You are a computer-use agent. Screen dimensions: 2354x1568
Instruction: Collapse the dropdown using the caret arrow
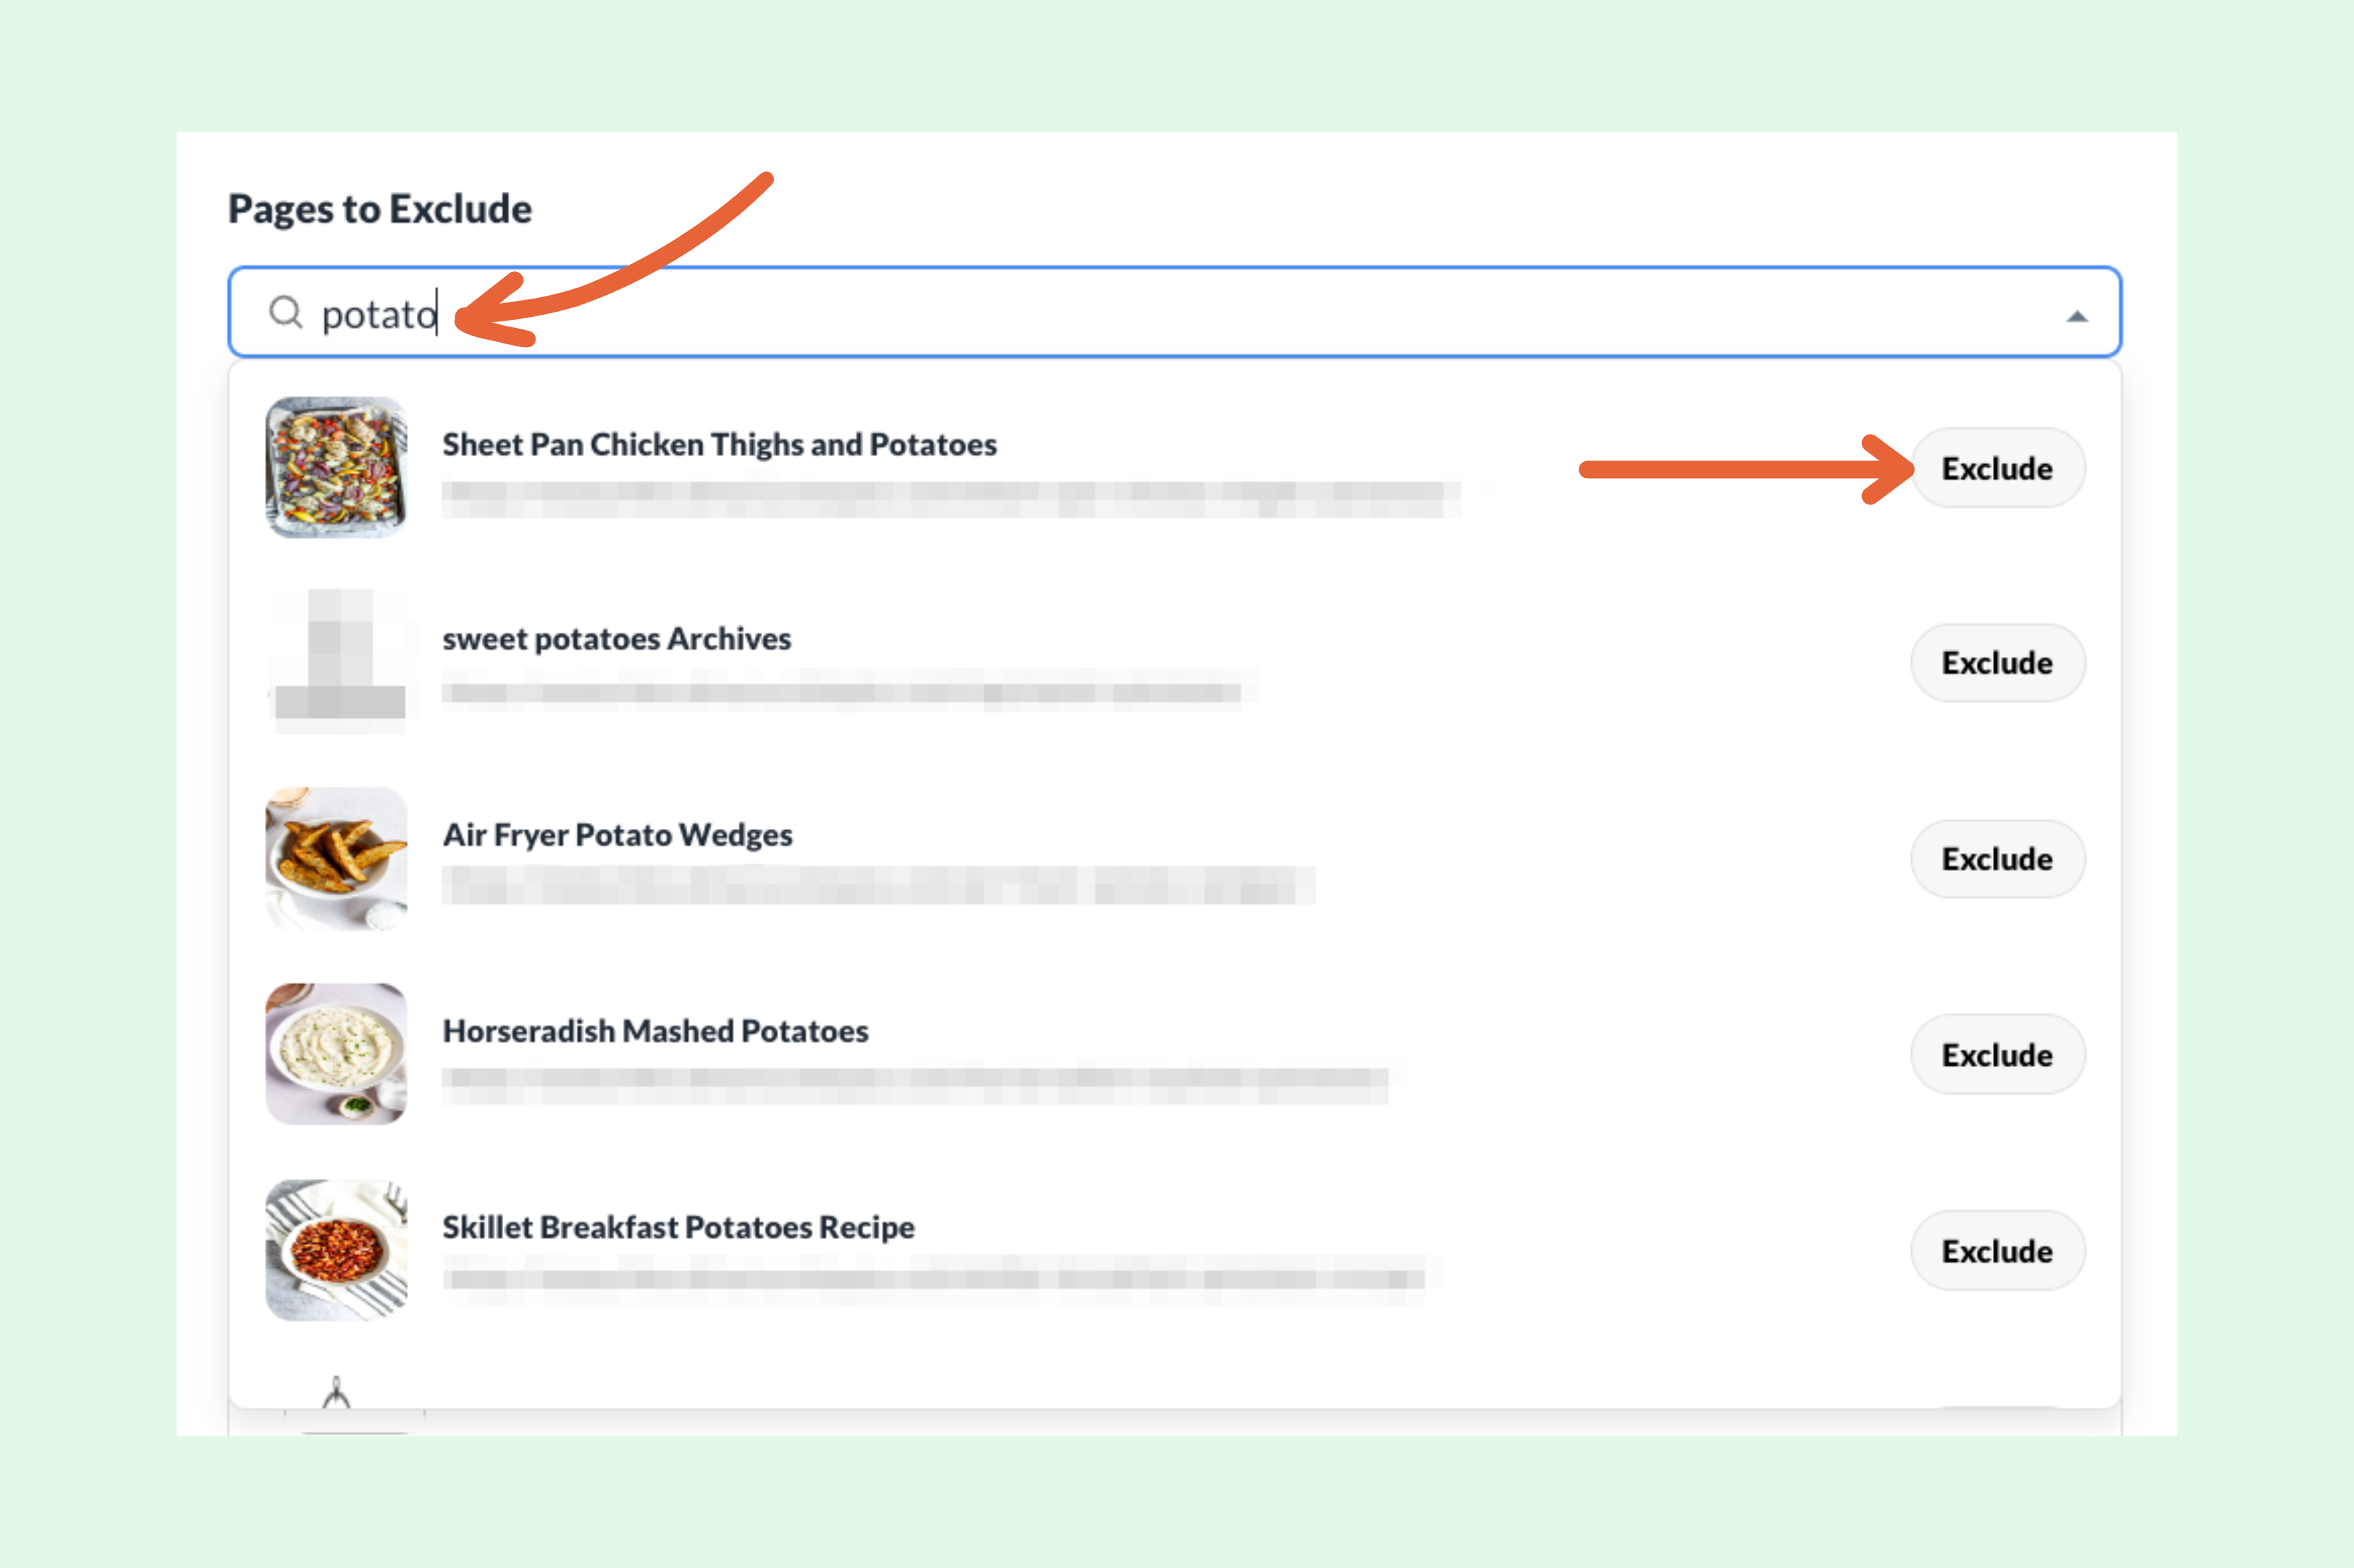point(2077,316)
